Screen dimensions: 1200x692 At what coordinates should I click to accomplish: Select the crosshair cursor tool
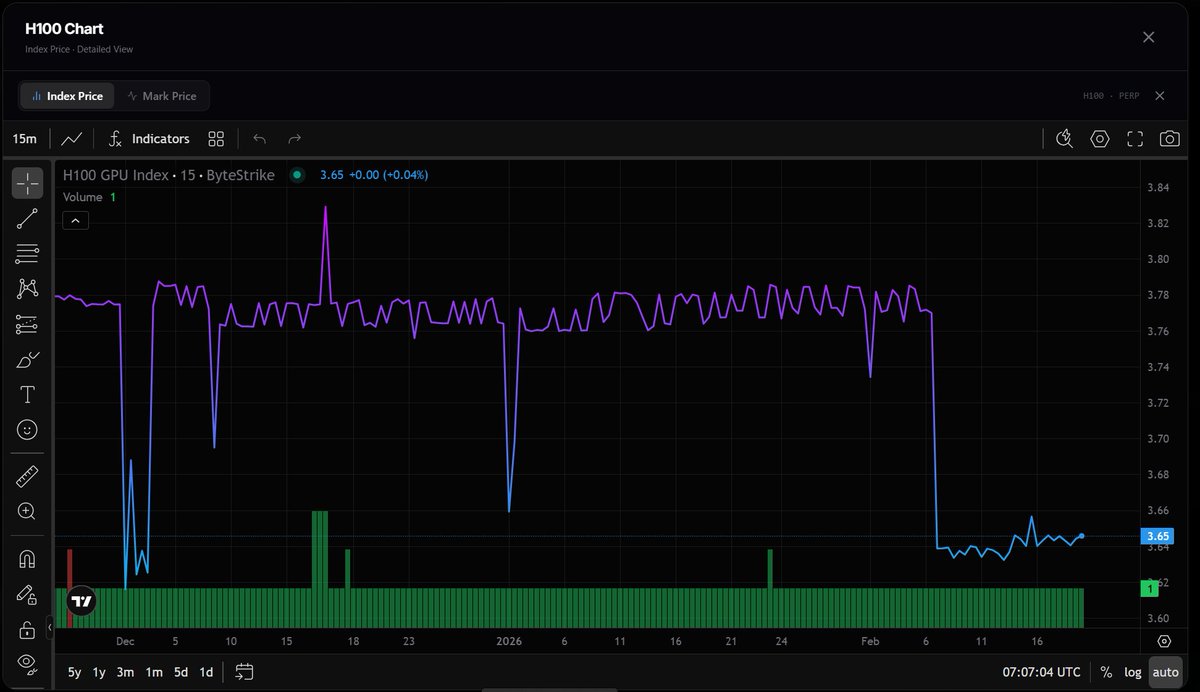[x=27, y=183]
